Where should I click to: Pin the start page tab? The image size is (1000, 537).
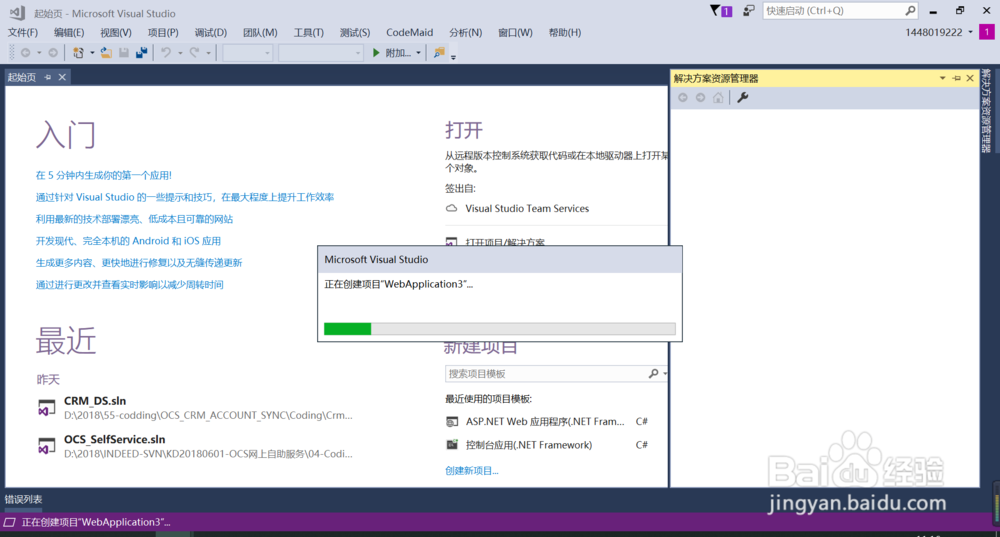pos(48,77)
